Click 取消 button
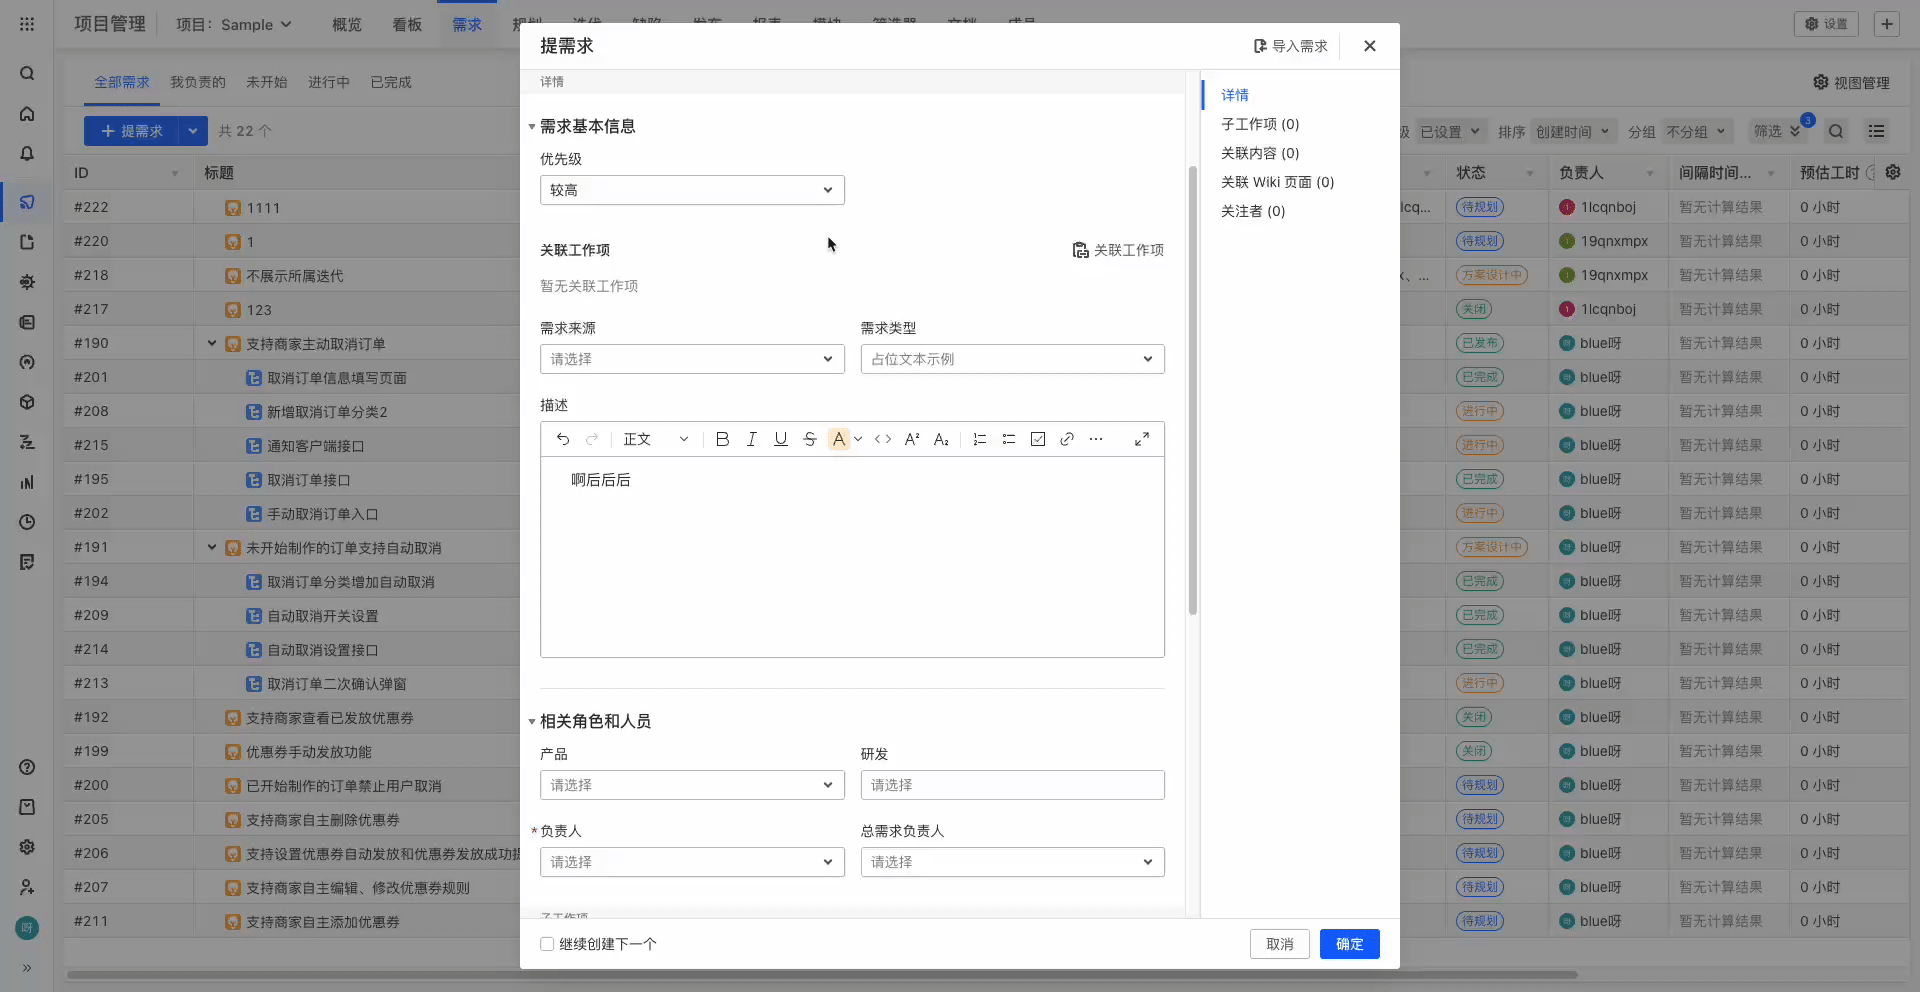Viewport: 1920px width, 992px height. click(x=1279, y=944)
